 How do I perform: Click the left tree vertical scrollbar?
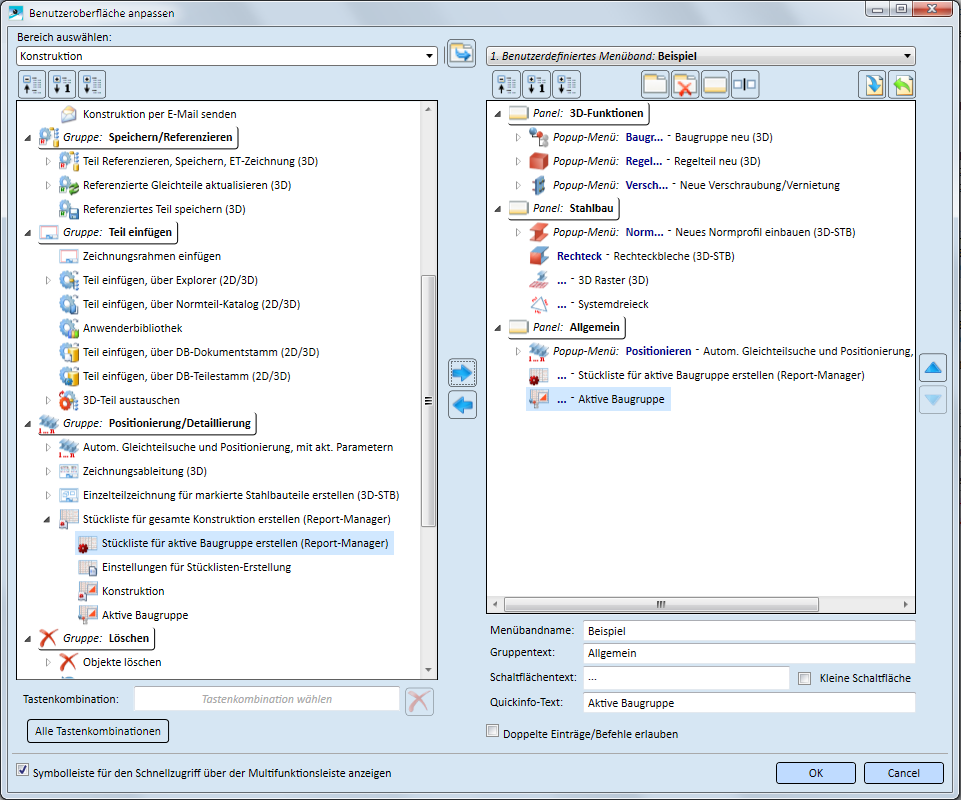coord(429,400)
